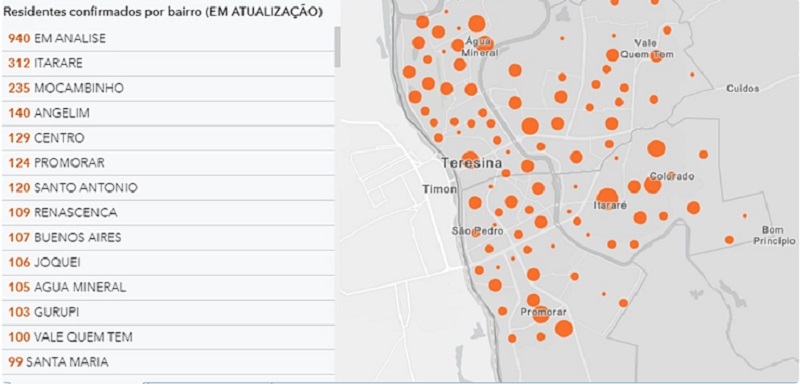
Task: Select the RENASCENCA entry
Action: pos(168,213)
